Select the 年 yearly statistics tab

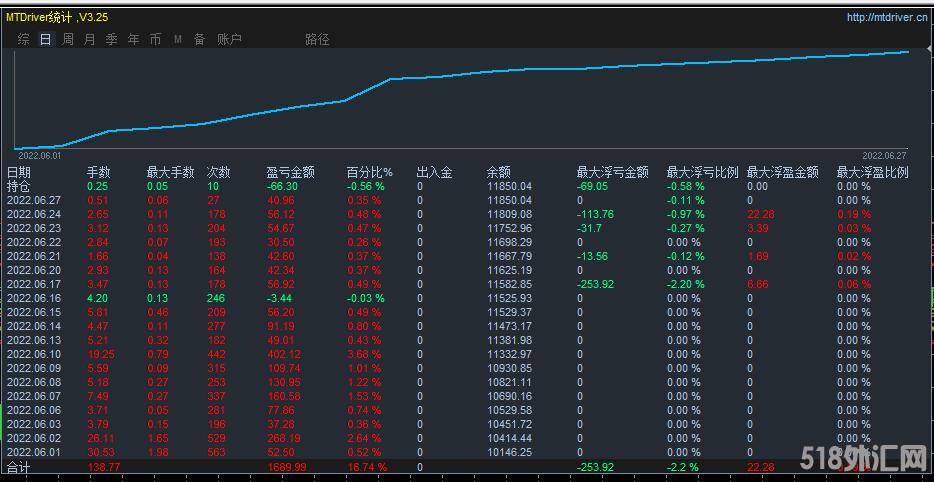(133, 40)
